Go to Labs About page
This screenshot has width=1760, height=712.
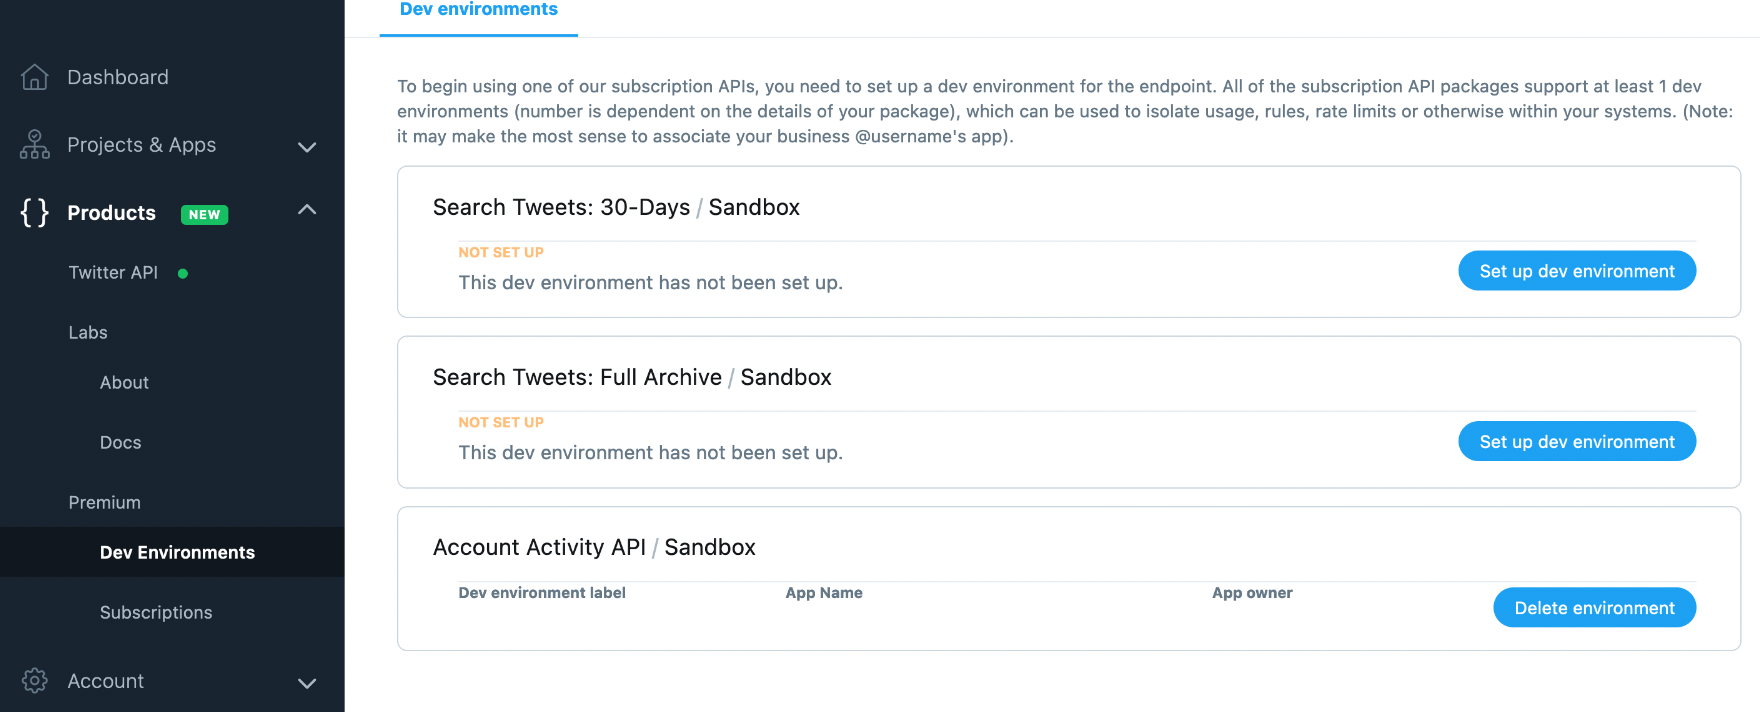(x=124, y=382)
